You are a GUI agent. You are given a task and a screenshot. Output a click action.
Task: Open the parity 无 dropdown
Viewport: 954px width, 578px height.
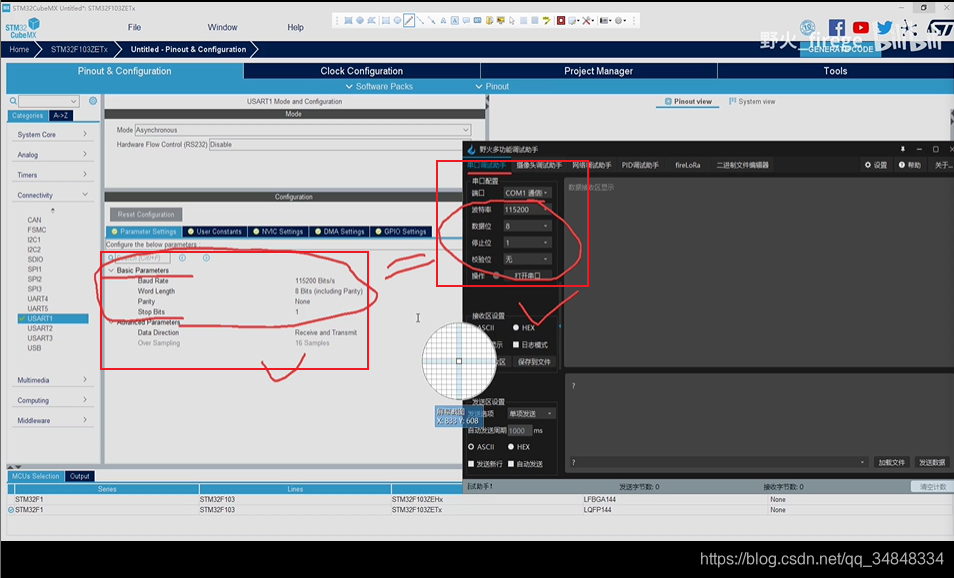(x=527, y=259)
